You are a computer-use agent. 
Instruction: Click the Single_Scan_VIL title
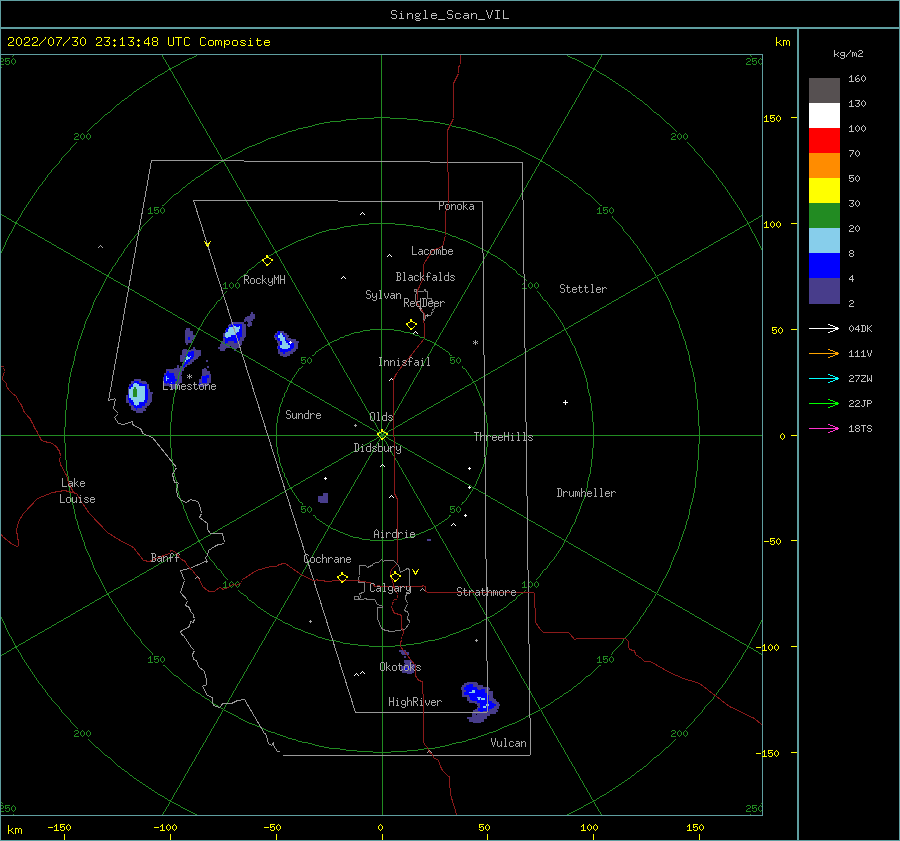pos(449,15)
